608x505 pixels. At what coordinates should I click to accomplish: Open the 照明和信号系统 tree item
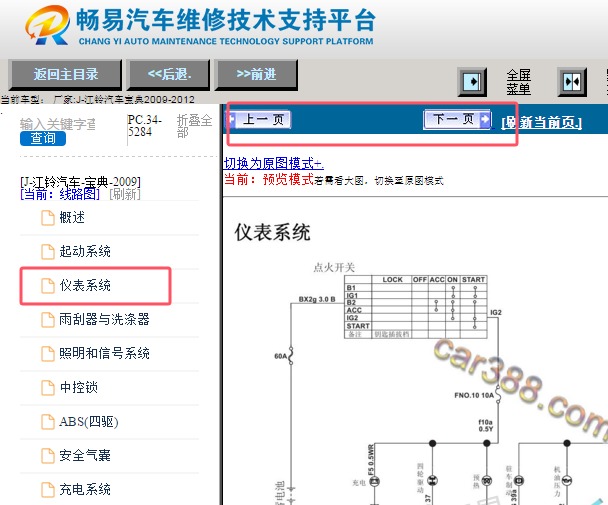coord(104,353)
